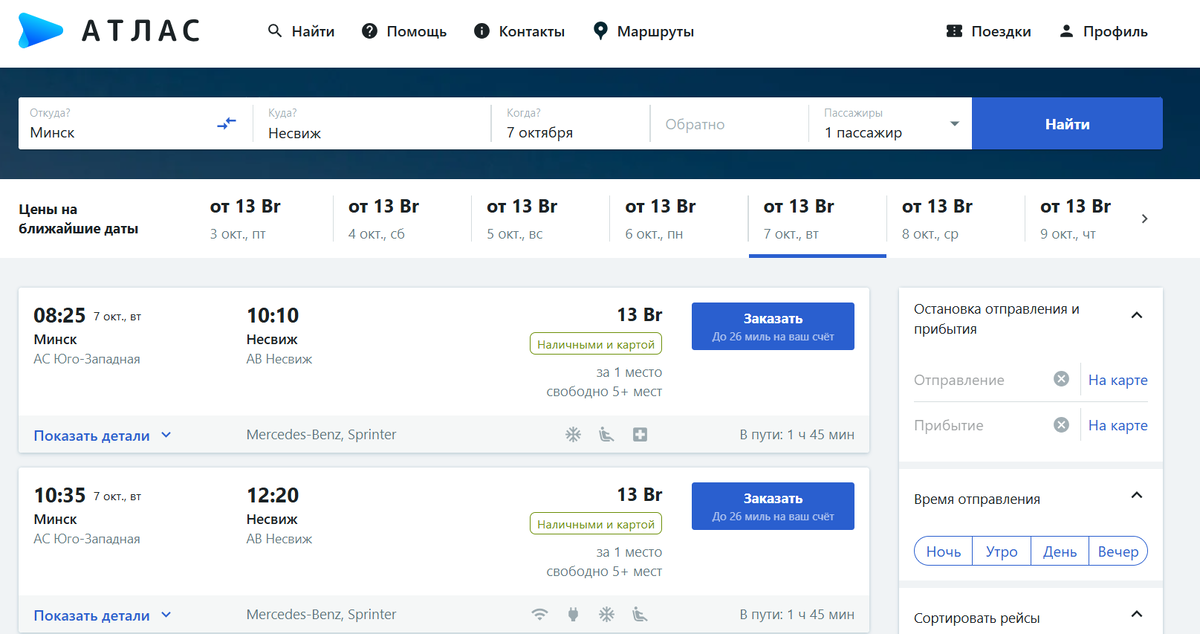Collapse the Время отправления section
Screen dimensions: 1200x634
tap(1136, 495)
